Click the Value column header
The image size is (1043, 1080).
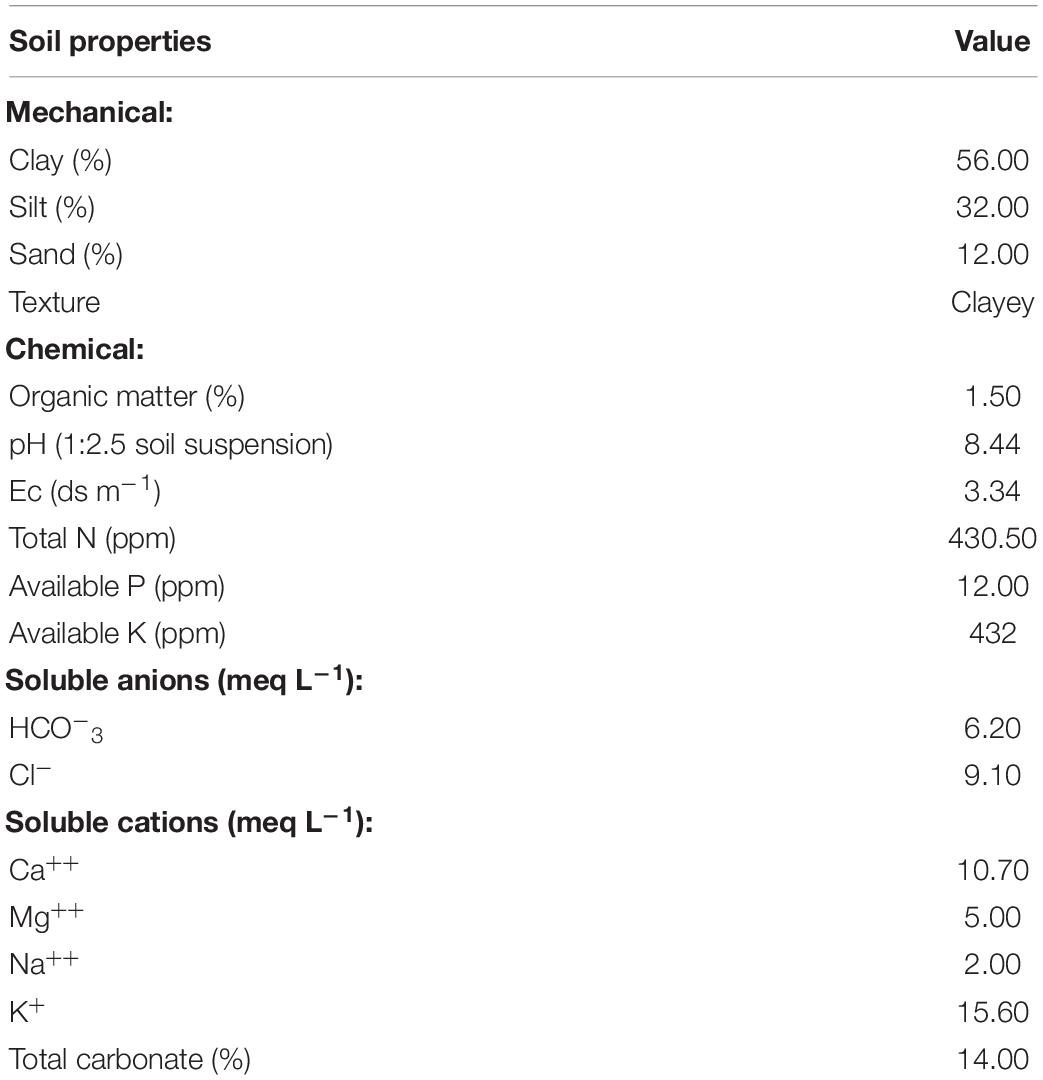(992, 41)
